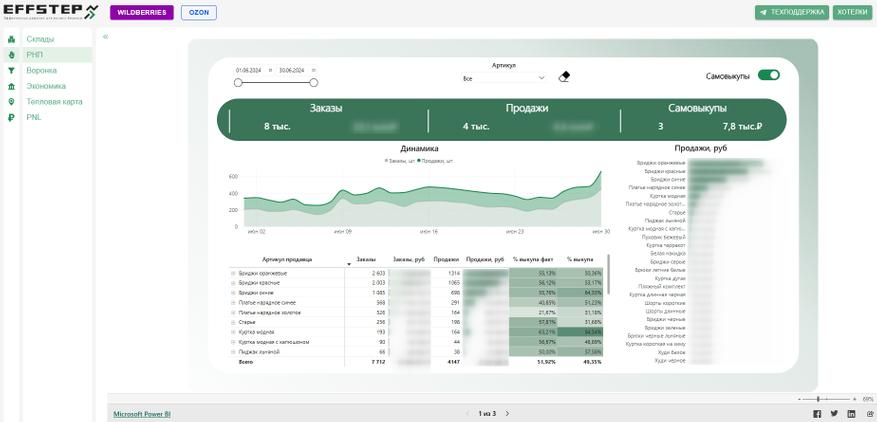Click the Пуховик бежевый bar chart label
This screenshot has height=422, width=877.
(x=664, y=237)
